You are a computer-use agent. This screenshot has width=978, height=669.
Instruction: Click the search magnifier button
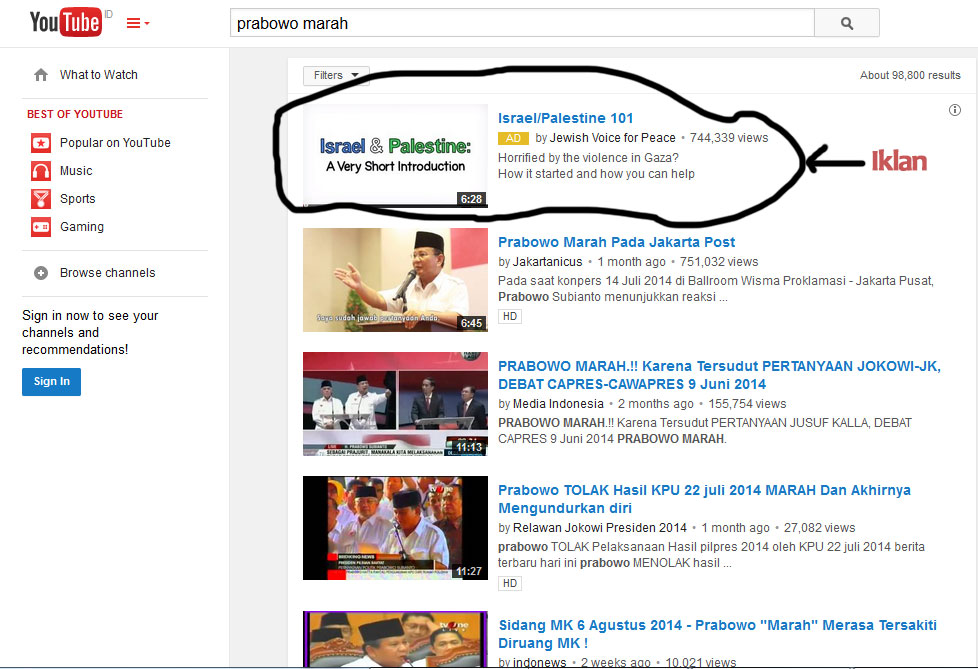pos(846,23)
